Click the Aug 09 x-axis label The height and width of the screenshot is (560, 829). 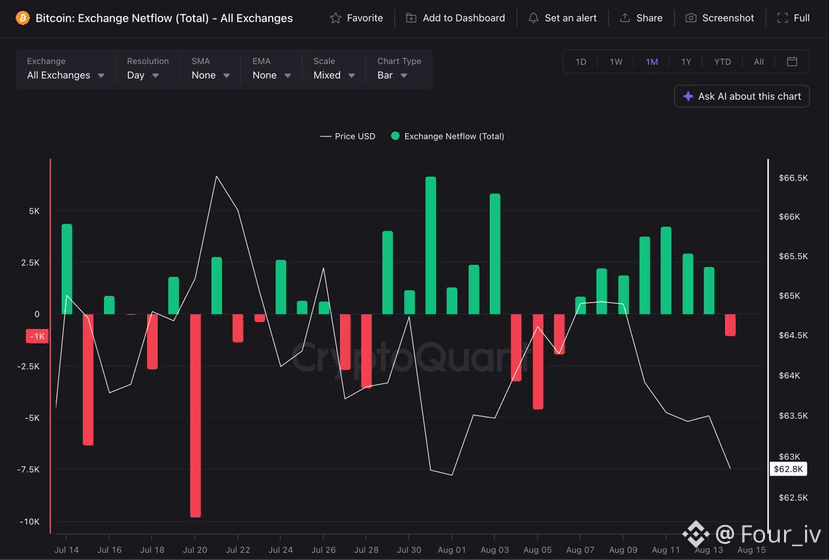point(623,550)
